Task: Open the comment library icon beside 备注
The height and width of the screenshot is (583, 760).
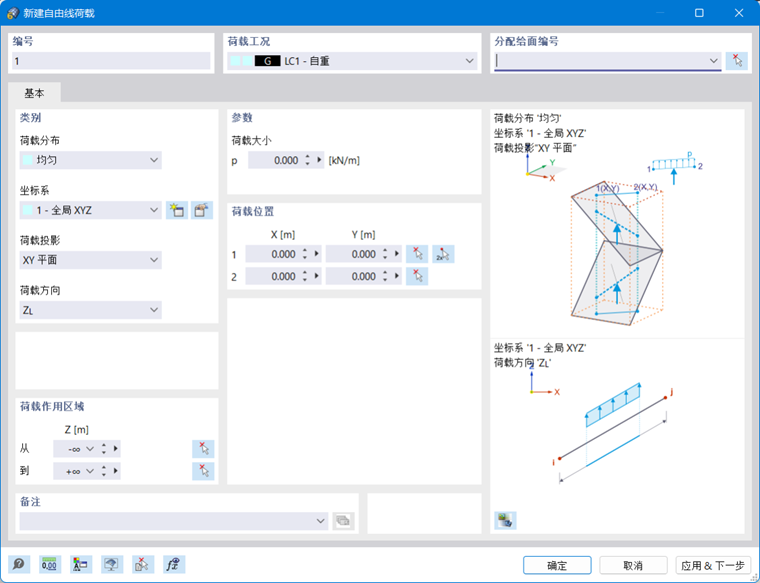Action: (x=343, y=521)
